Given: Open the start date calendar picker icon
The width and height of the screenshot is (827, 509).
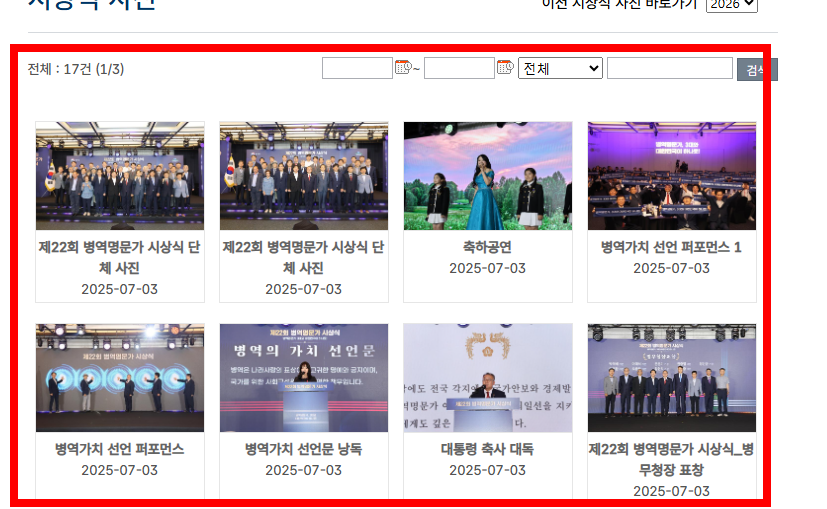Looking at the screenshot, I should (x=403, y=68).
